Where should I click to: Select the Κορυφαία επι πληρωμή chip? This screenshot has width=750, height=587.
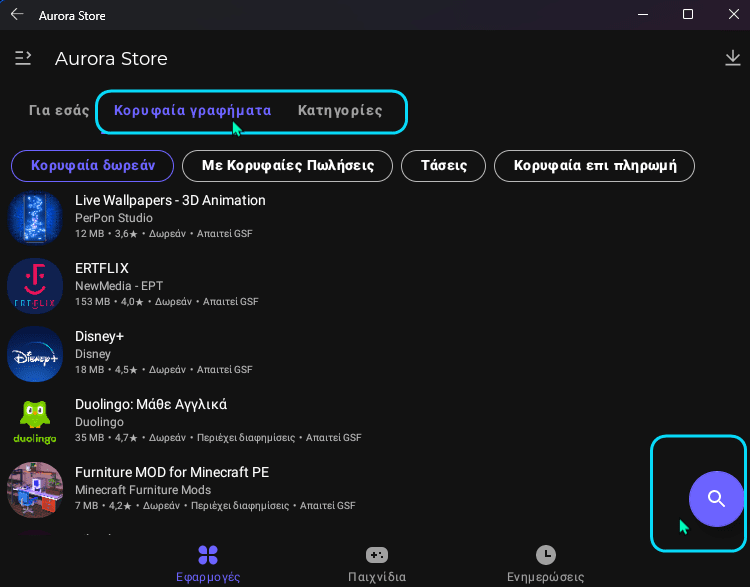(595, 166)
